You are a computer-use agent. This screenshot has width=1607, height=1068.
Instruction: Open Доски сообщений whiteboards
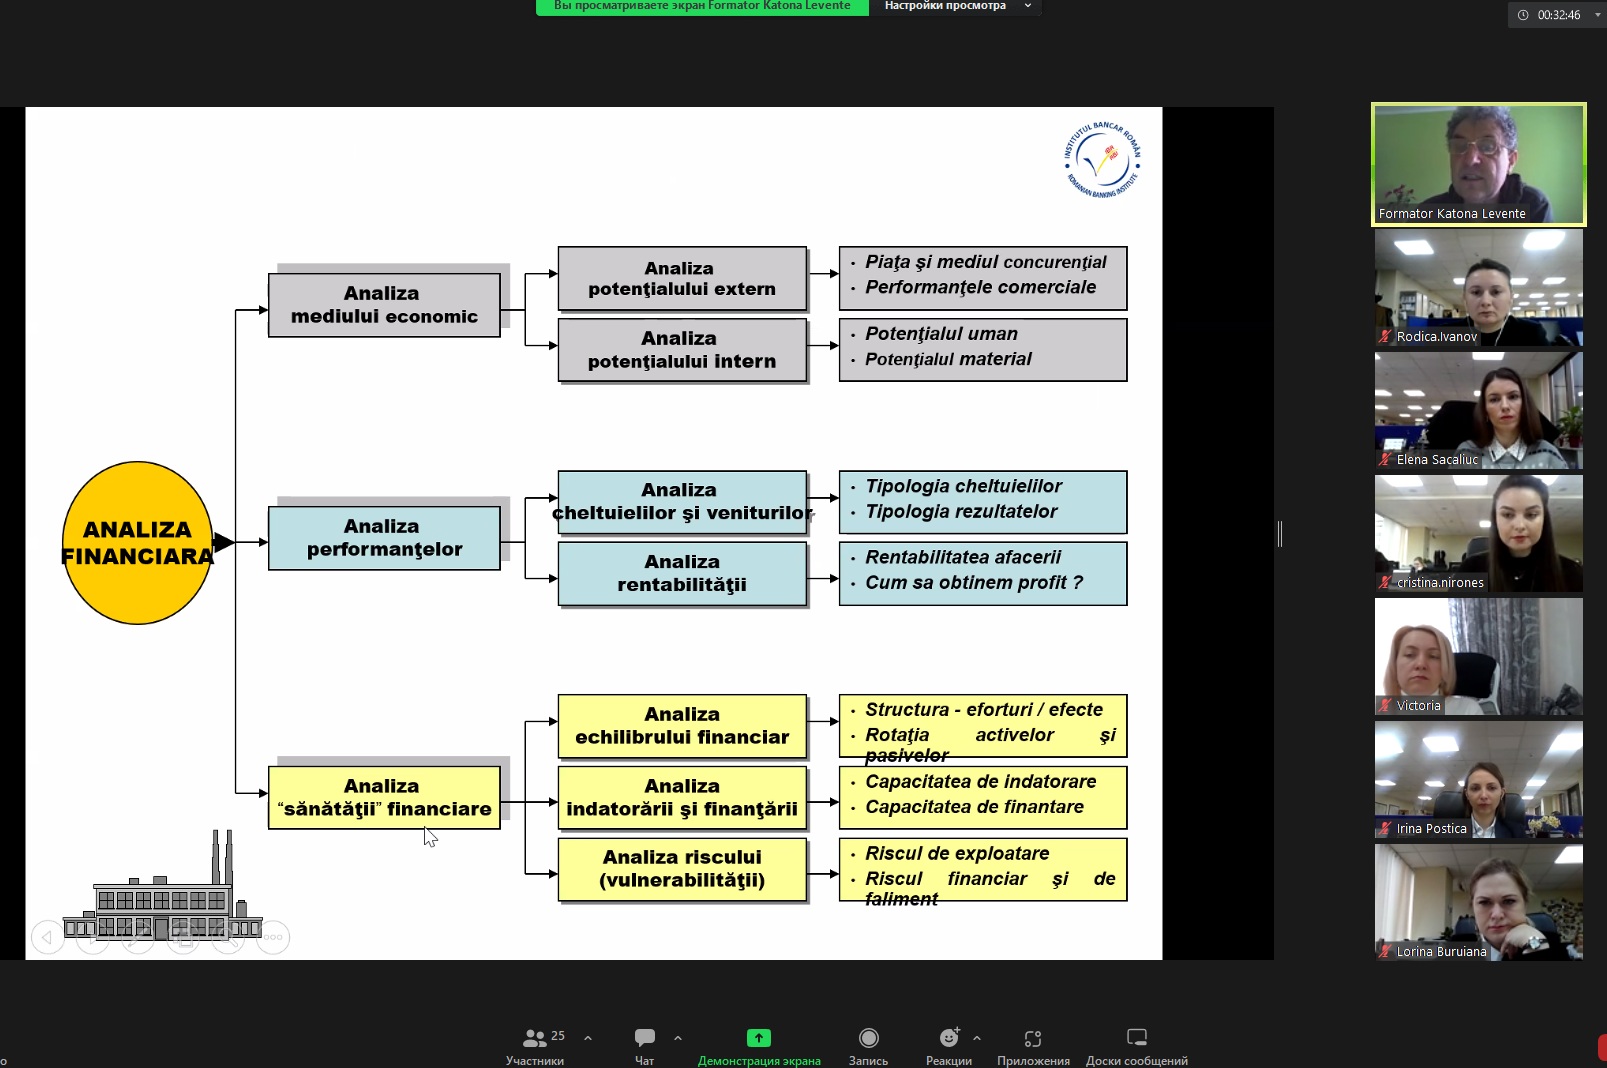(x=1136, y=1038)
